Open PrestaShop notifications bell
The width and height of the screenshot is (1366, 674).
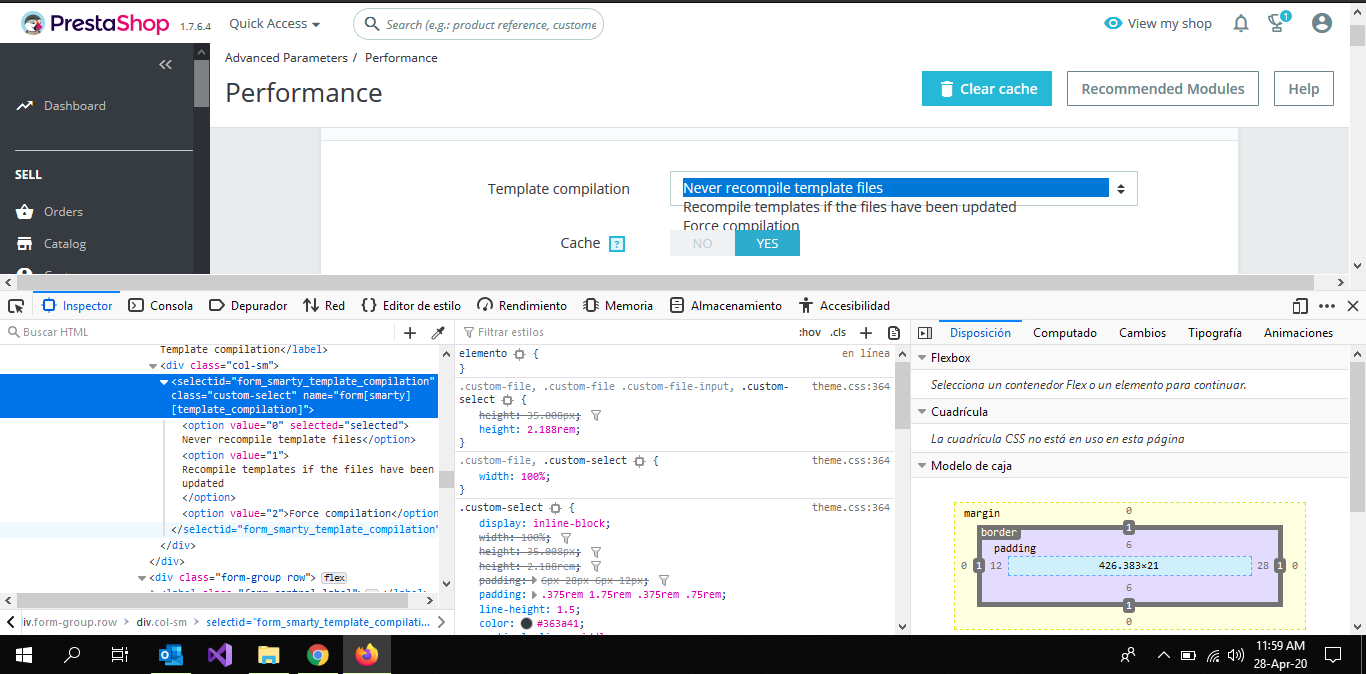[x=1241, y=23]
